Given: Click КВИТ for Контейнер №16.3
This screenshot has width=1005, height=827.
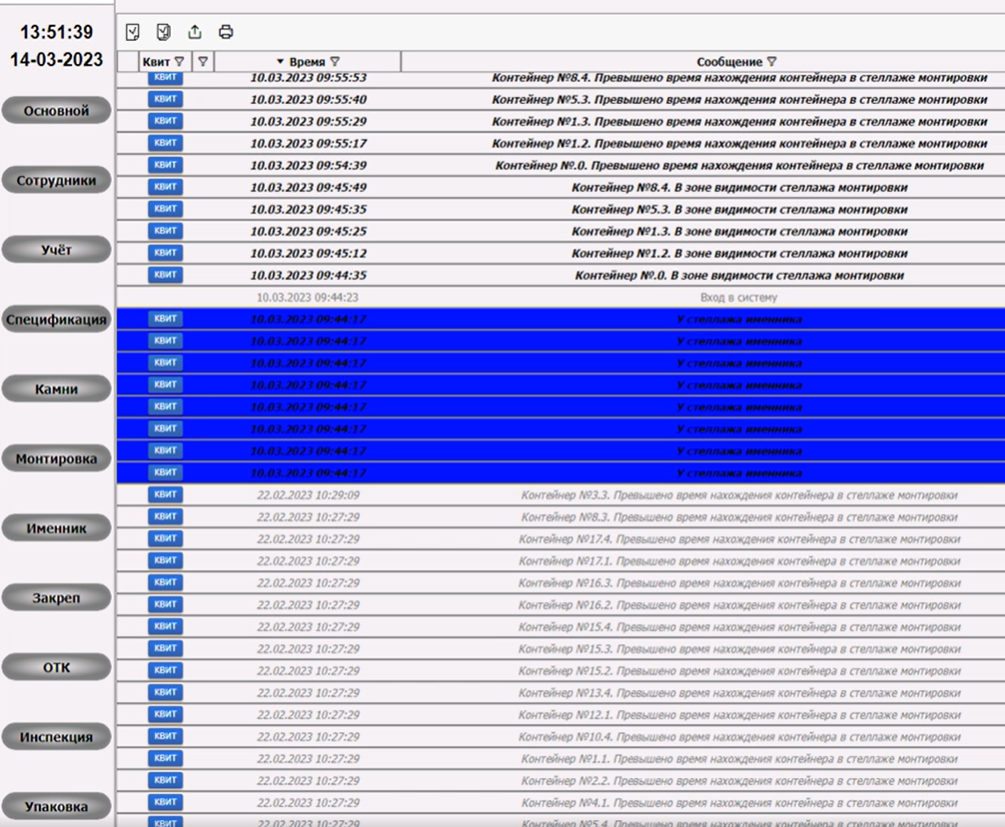Looking at the screenshot, I should tap(165, 582).
